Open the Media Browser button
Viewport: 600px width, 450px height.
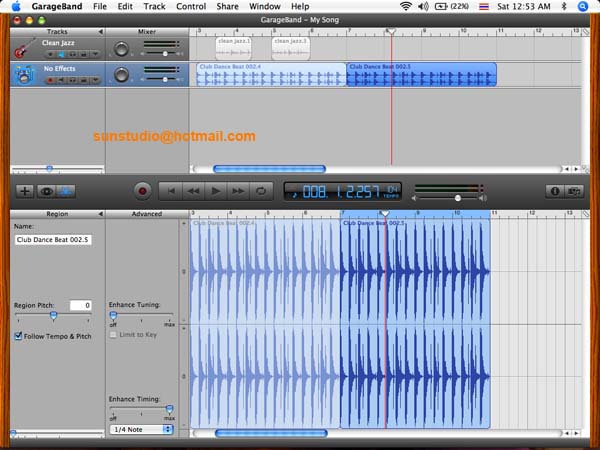[x=574, y=191]
